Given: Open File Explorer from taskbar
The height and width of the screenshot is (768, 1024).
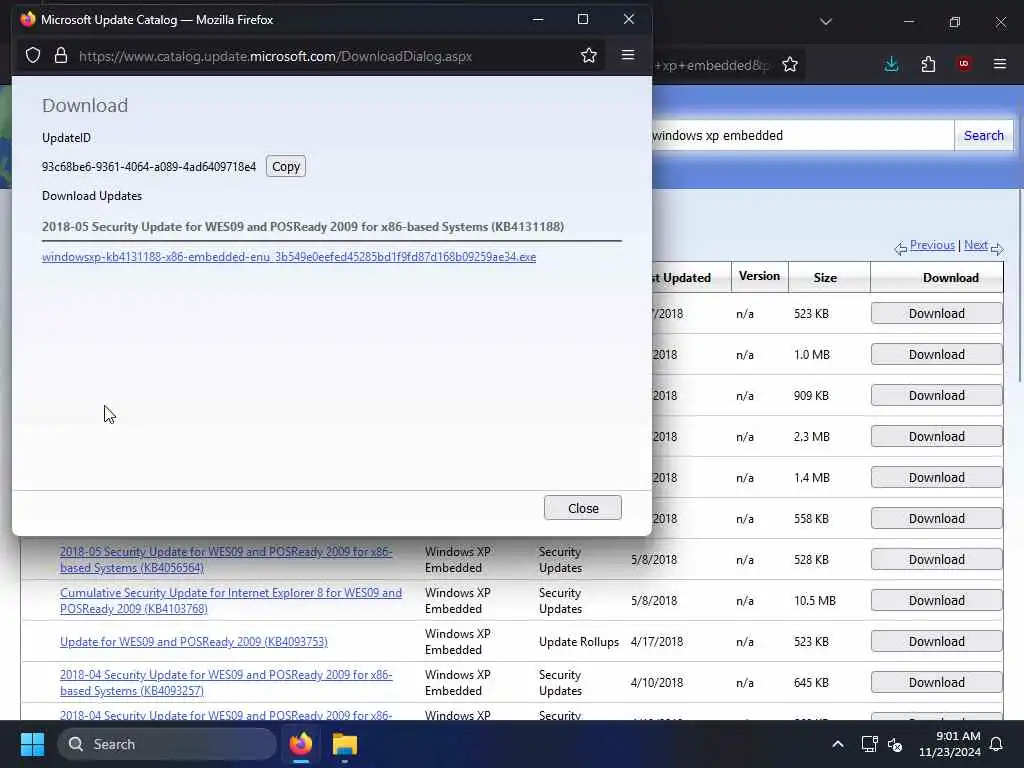Looking at the screenshot, I should click(345, 744).
